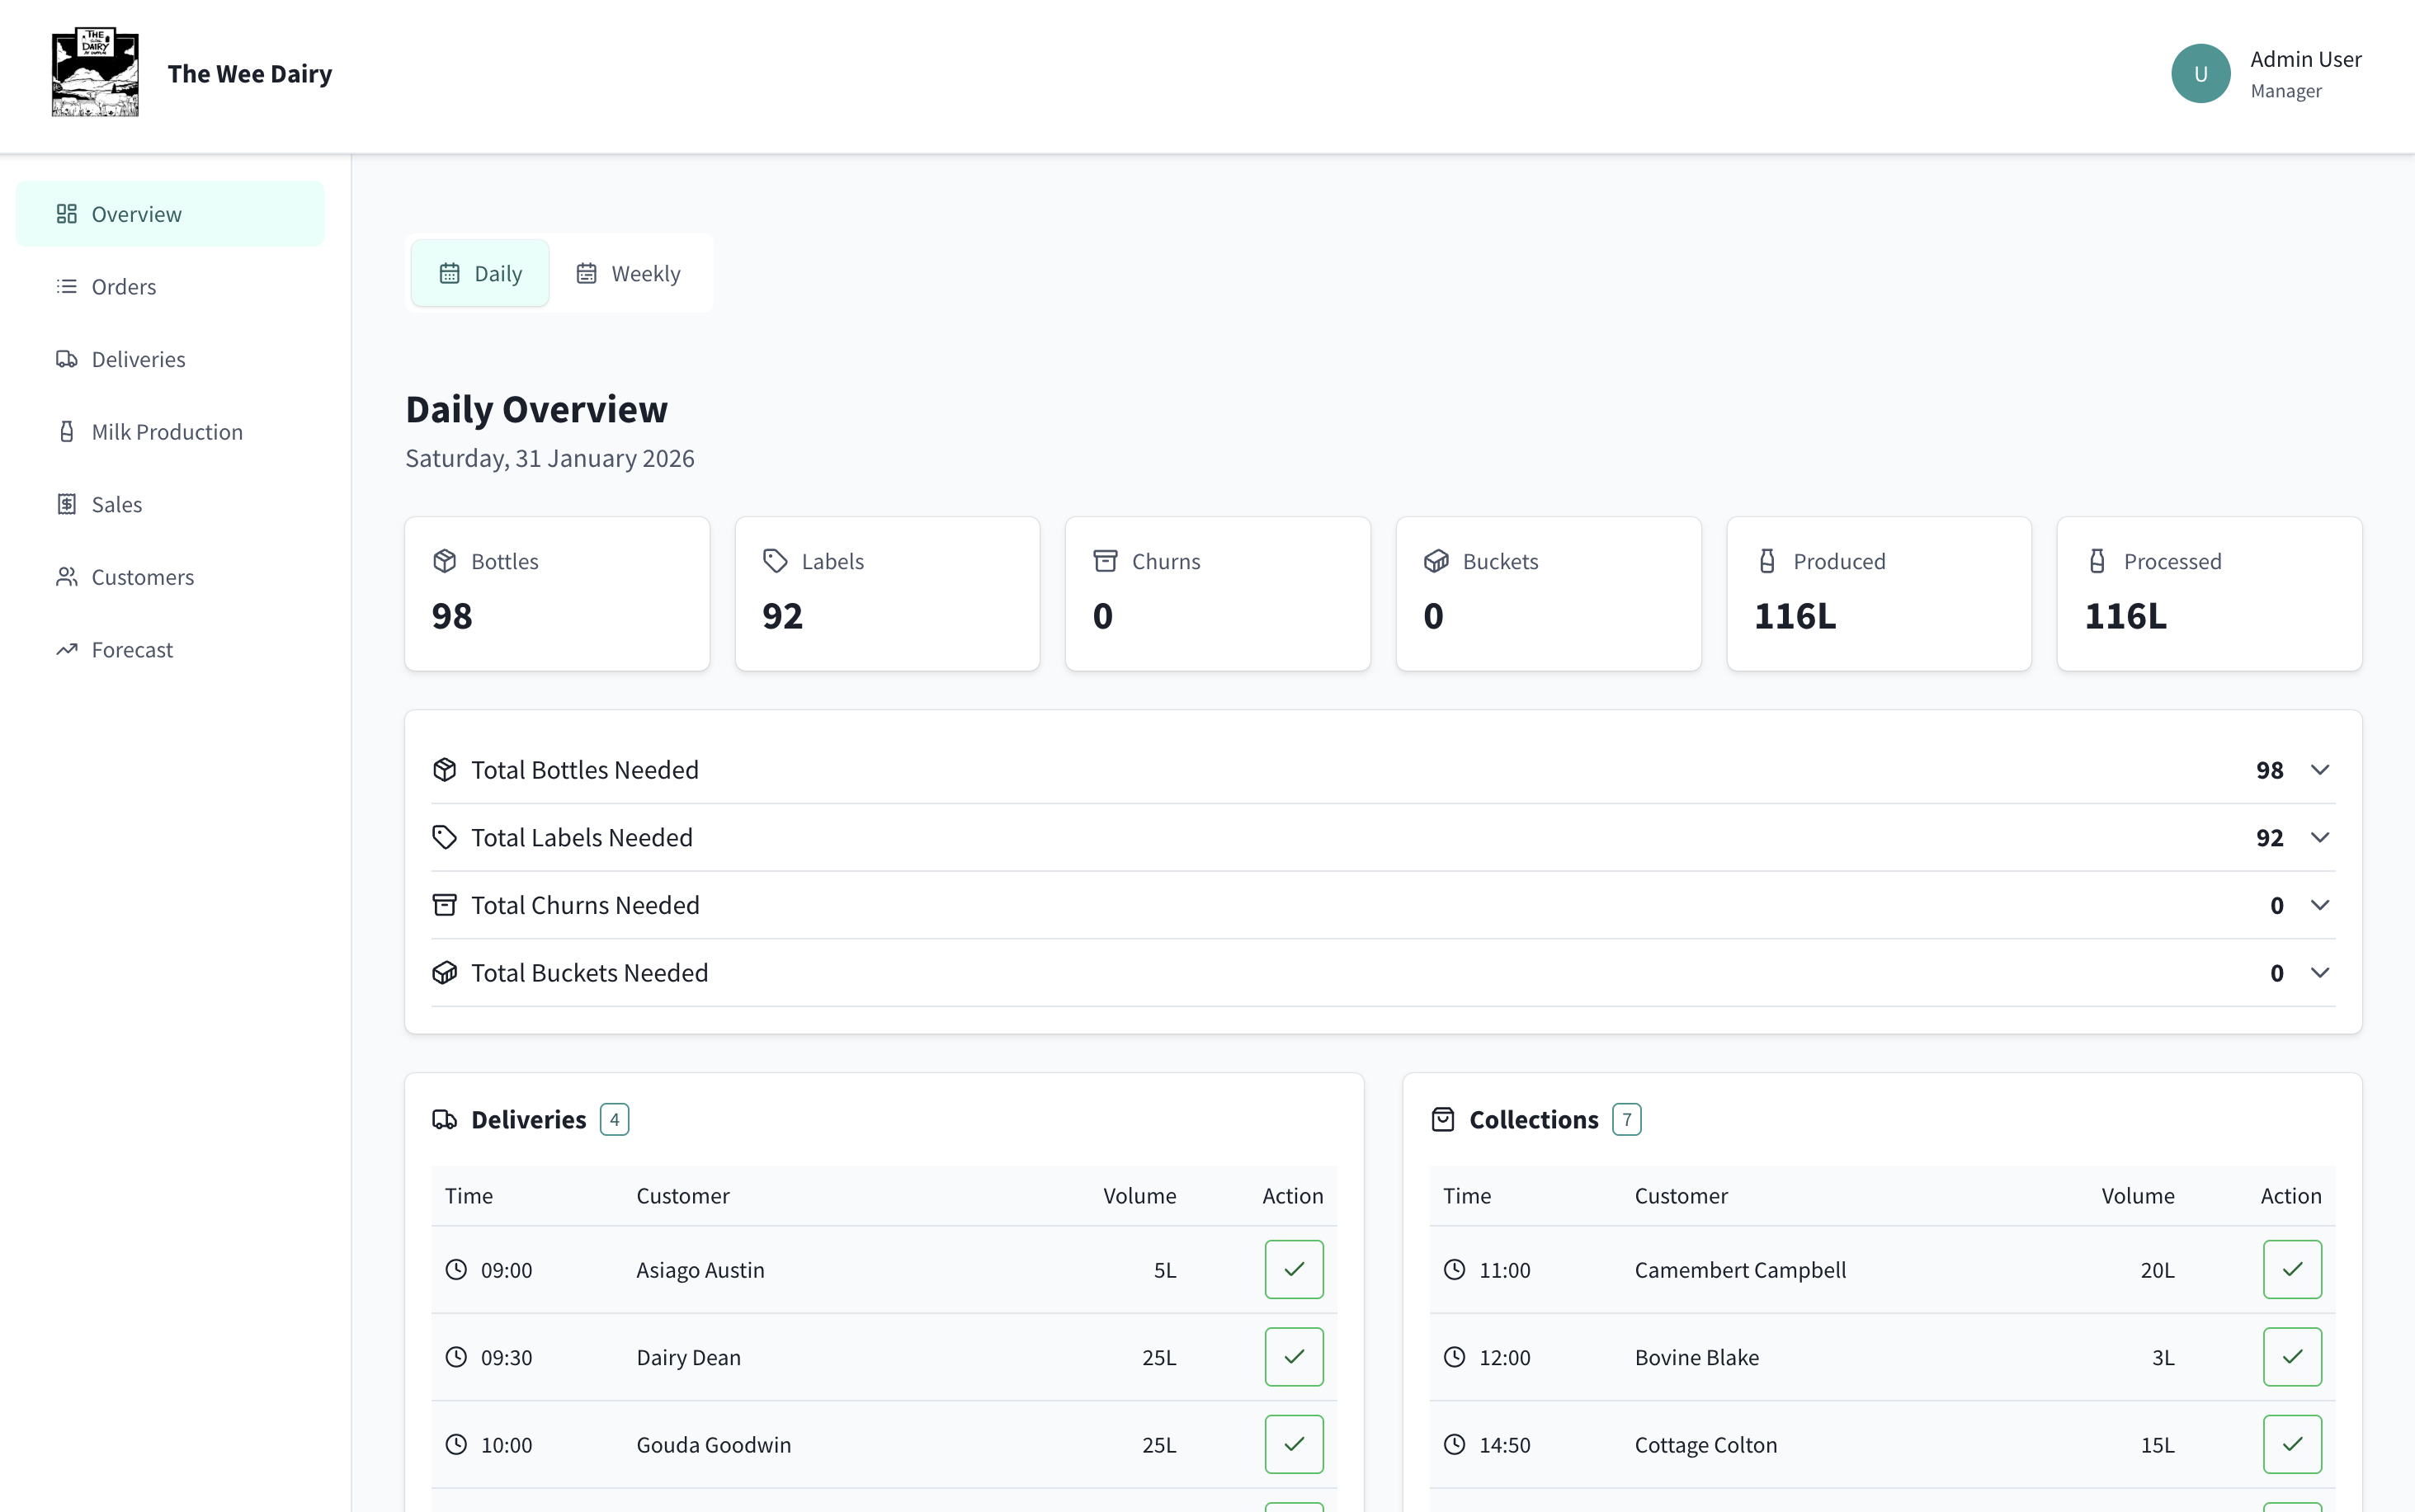This screenshot has height=1512, width=2415.
Task: Mark Bovine Blake collection done
Action: point(2291,1357)
